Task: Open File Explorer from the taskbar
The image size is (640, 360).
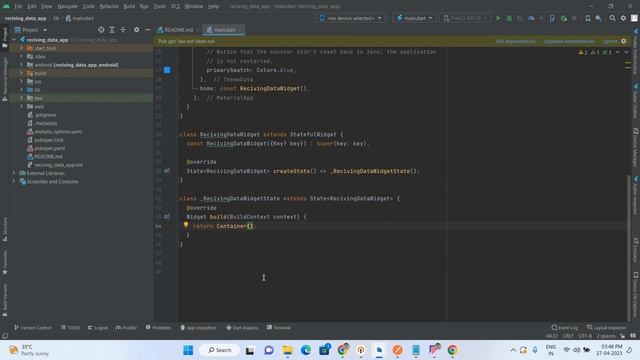Action: point(287,350)
